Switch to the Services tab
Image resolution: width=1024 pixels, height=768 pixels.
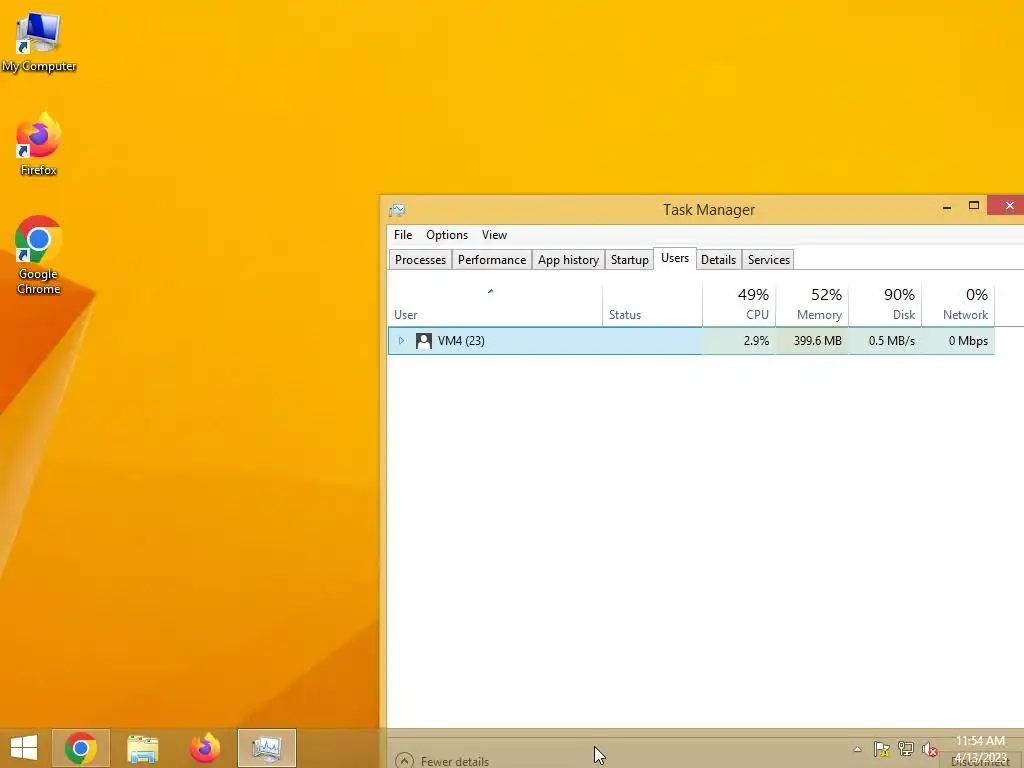coord(769,260)
